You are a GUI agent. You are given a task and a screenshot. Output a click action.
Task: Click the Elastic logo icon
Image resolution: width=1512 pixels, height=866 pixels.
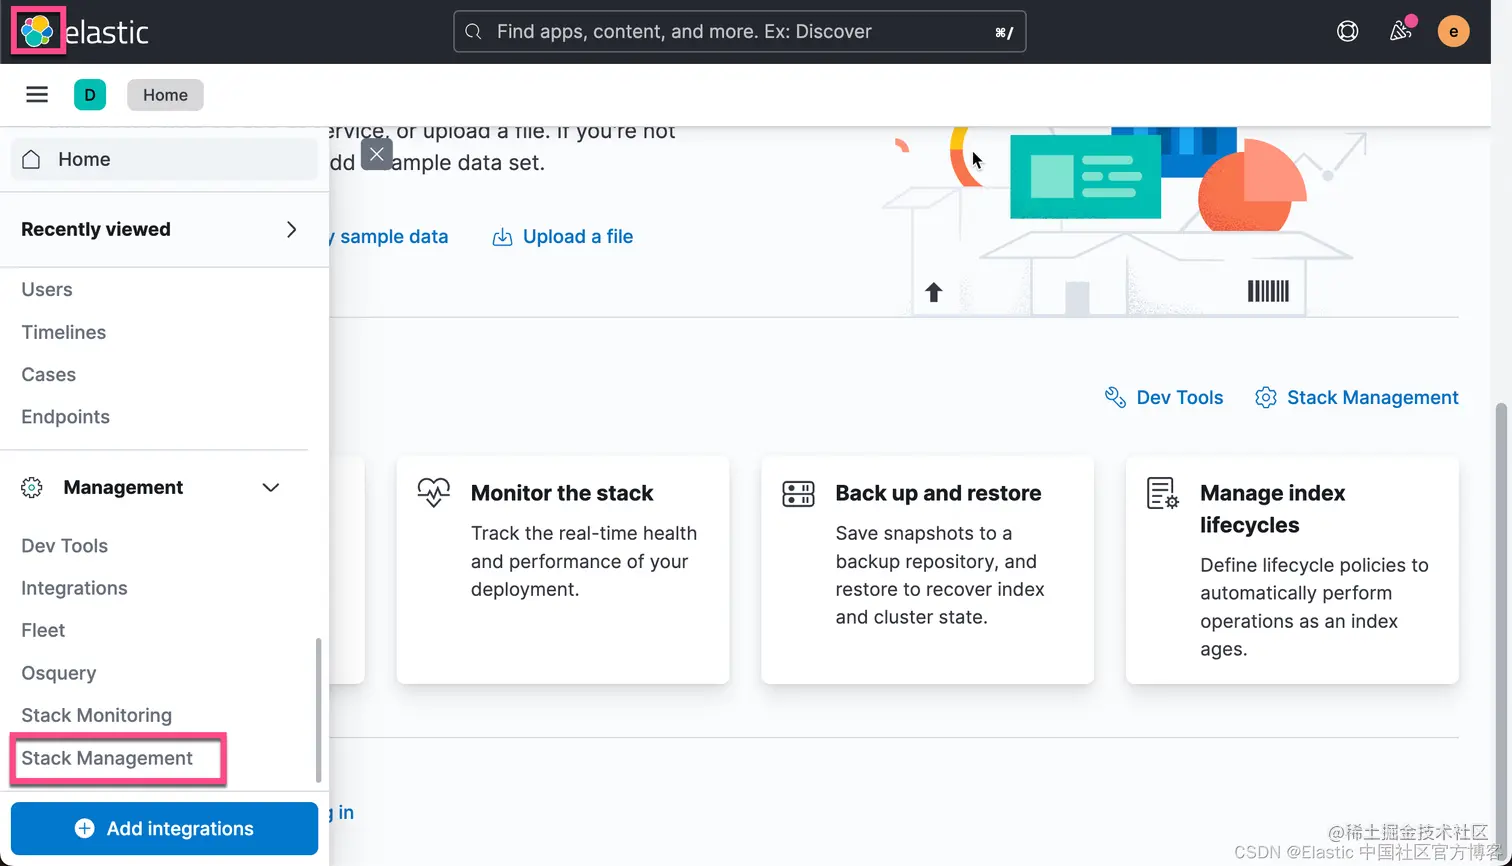click(x=37, y=31)
